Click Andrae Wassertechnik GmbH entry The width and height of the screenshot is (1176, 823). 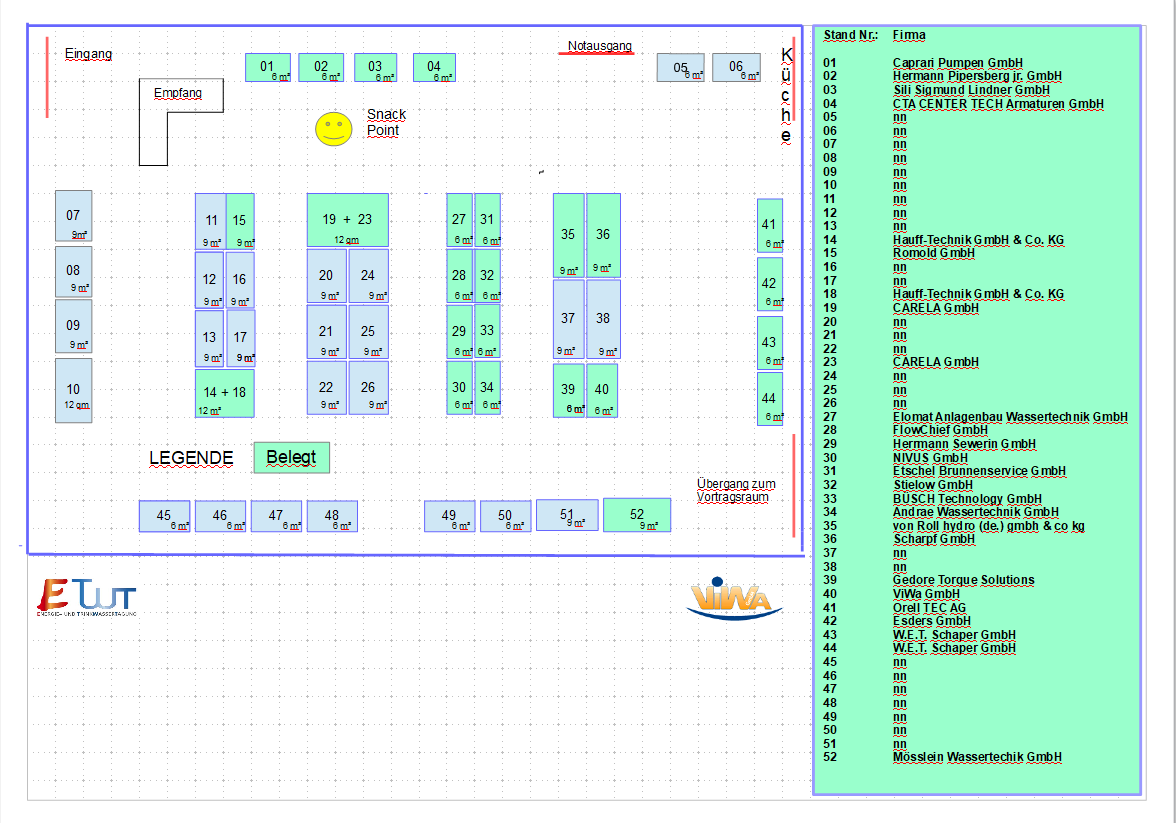(x=976, y=512)
